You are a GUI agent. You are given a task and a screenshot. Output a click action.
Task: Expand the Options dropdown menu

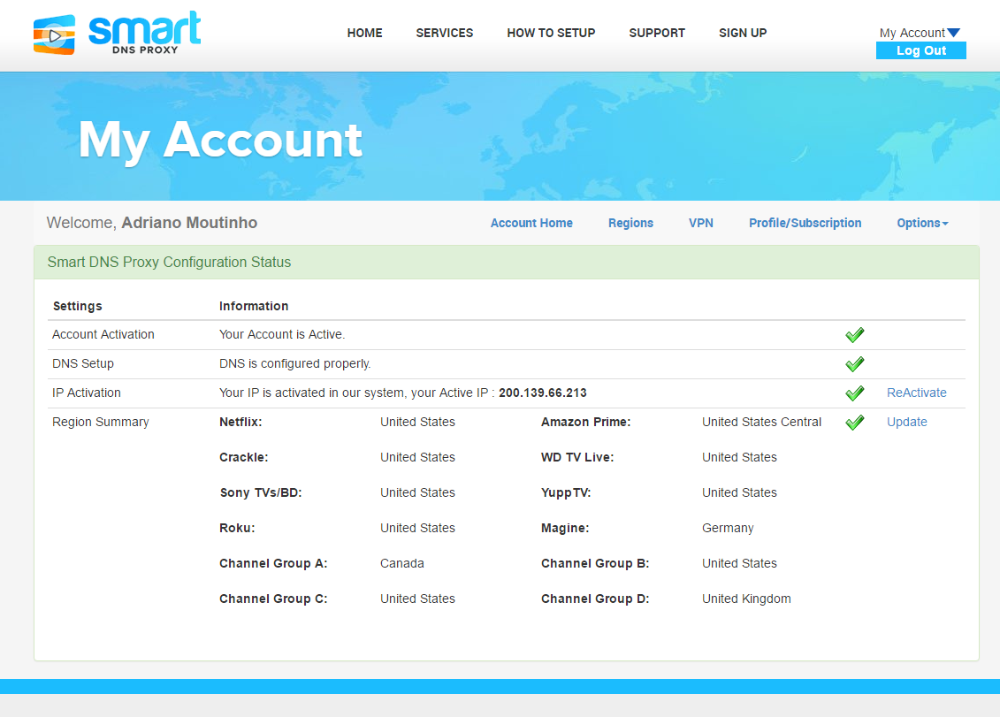click(x=922, y=223)
